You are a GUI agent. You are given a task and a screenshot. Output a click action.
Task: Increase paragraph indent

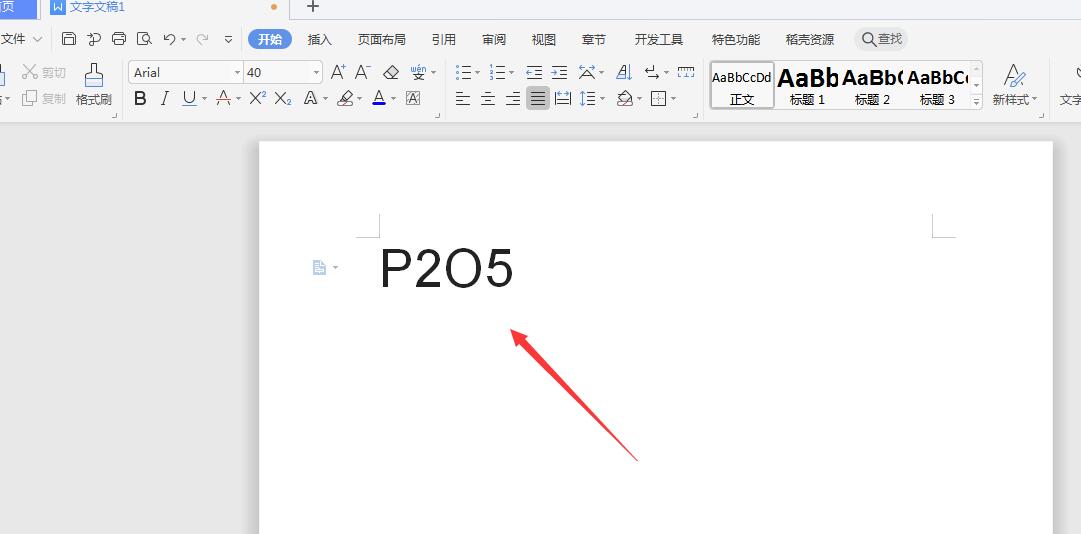click(x=559, y=72)
